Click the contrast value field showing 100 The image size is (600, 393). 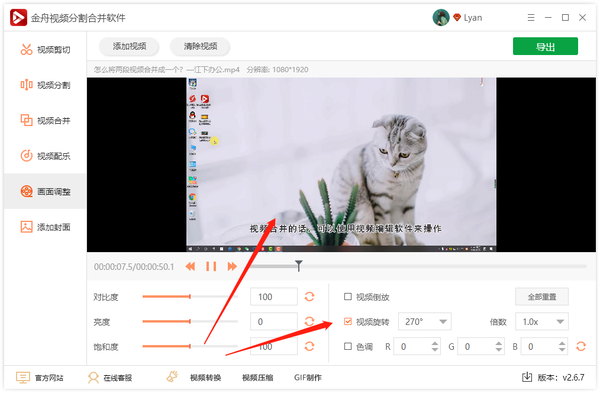(x=274, y=297)
